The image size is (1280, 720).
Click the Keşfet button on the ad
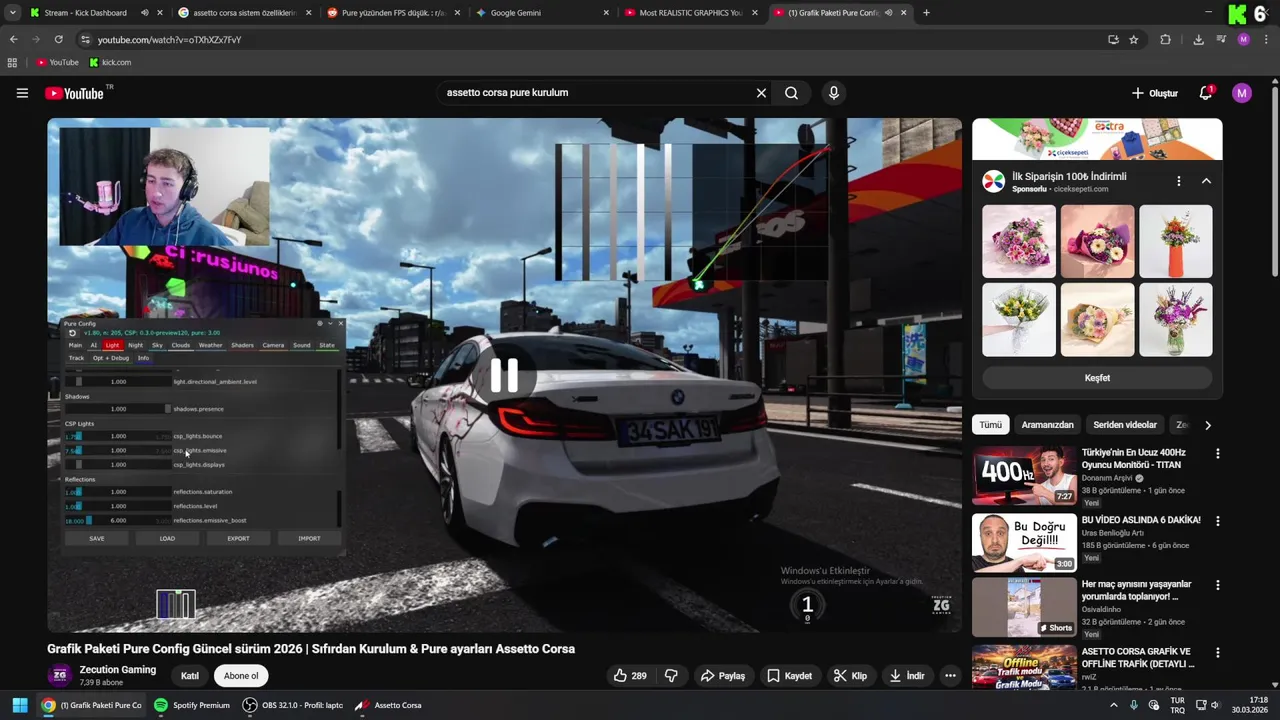1097,378
